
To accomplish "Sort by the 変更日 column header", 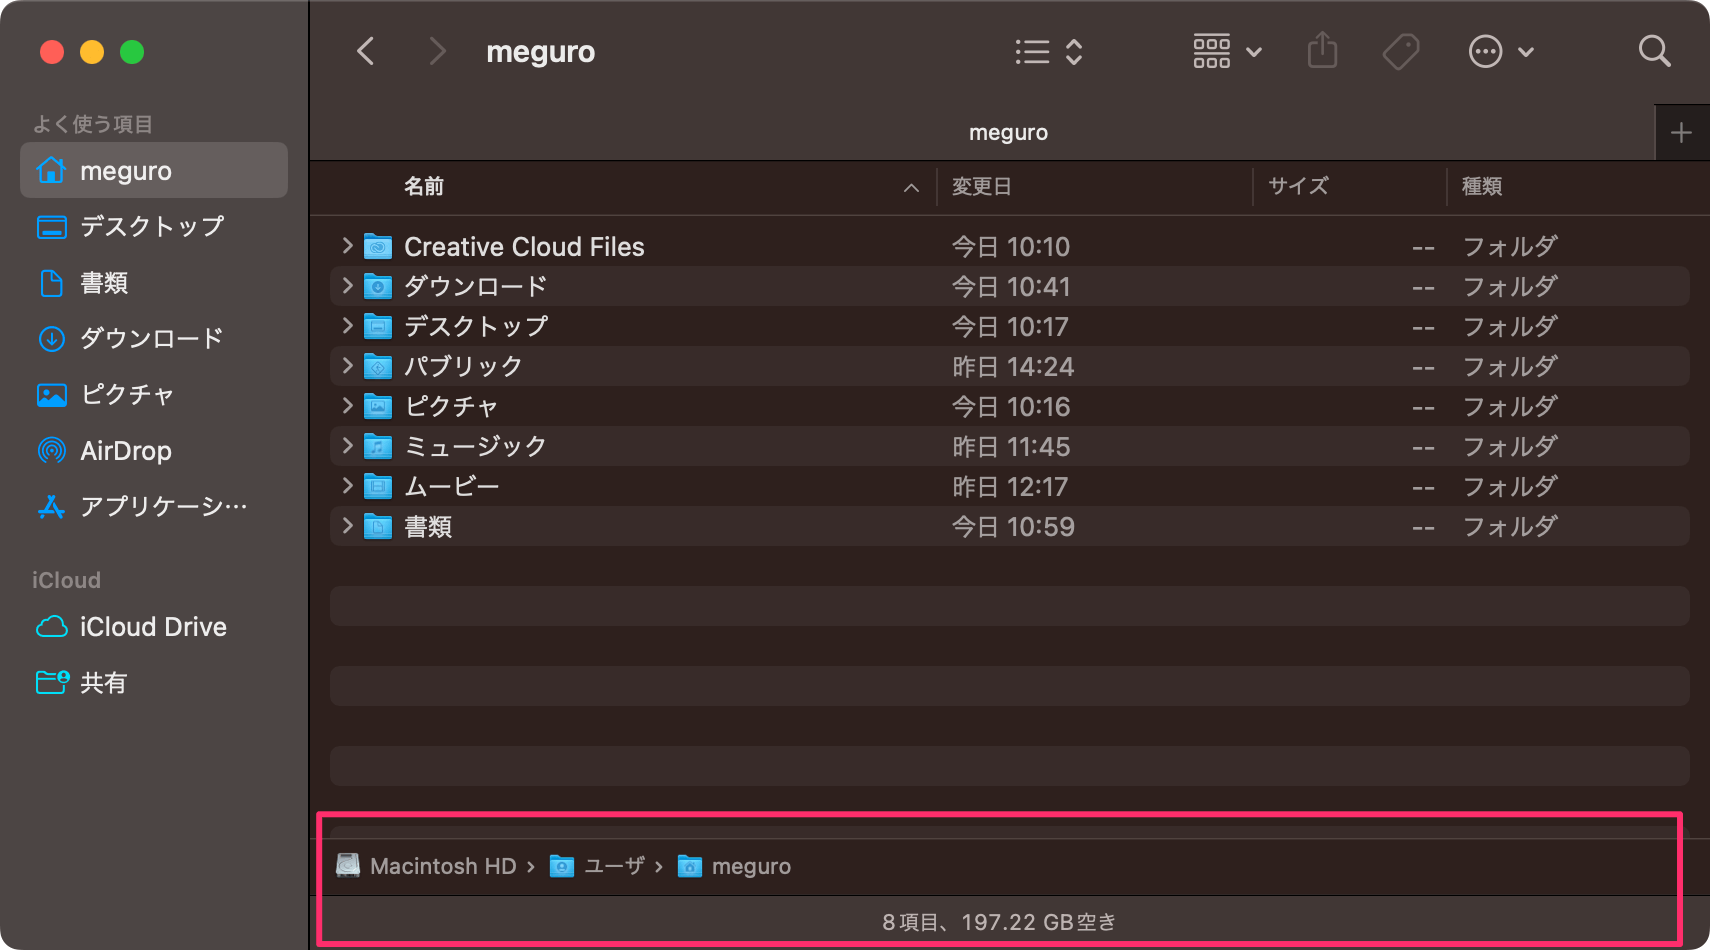I will coord(981,187).
